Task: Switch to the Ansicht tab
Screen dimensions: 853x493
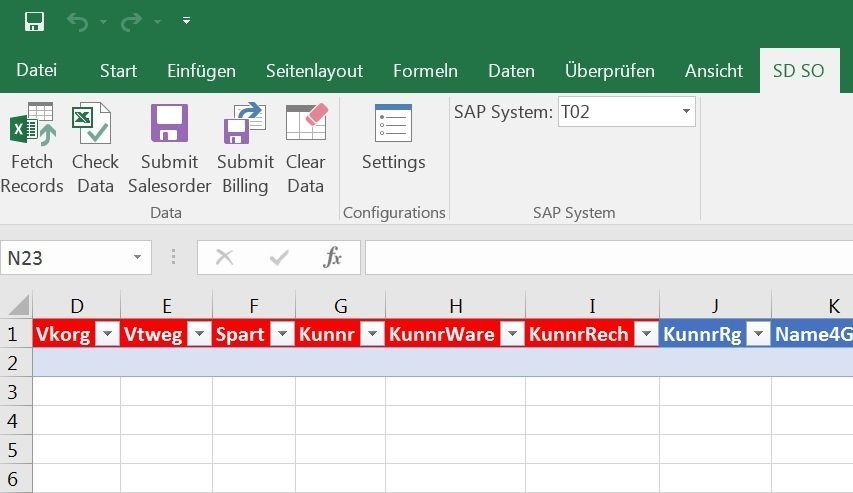Action: tap(714, 71)
